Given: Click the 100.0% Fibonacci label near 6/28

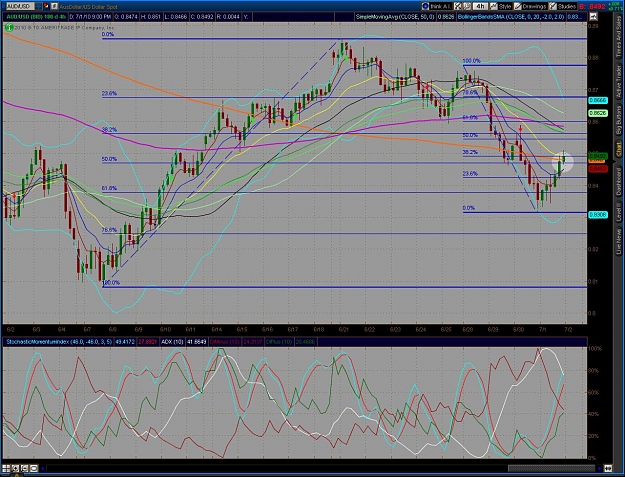Looking at the screenshot, I should [472, 61].
